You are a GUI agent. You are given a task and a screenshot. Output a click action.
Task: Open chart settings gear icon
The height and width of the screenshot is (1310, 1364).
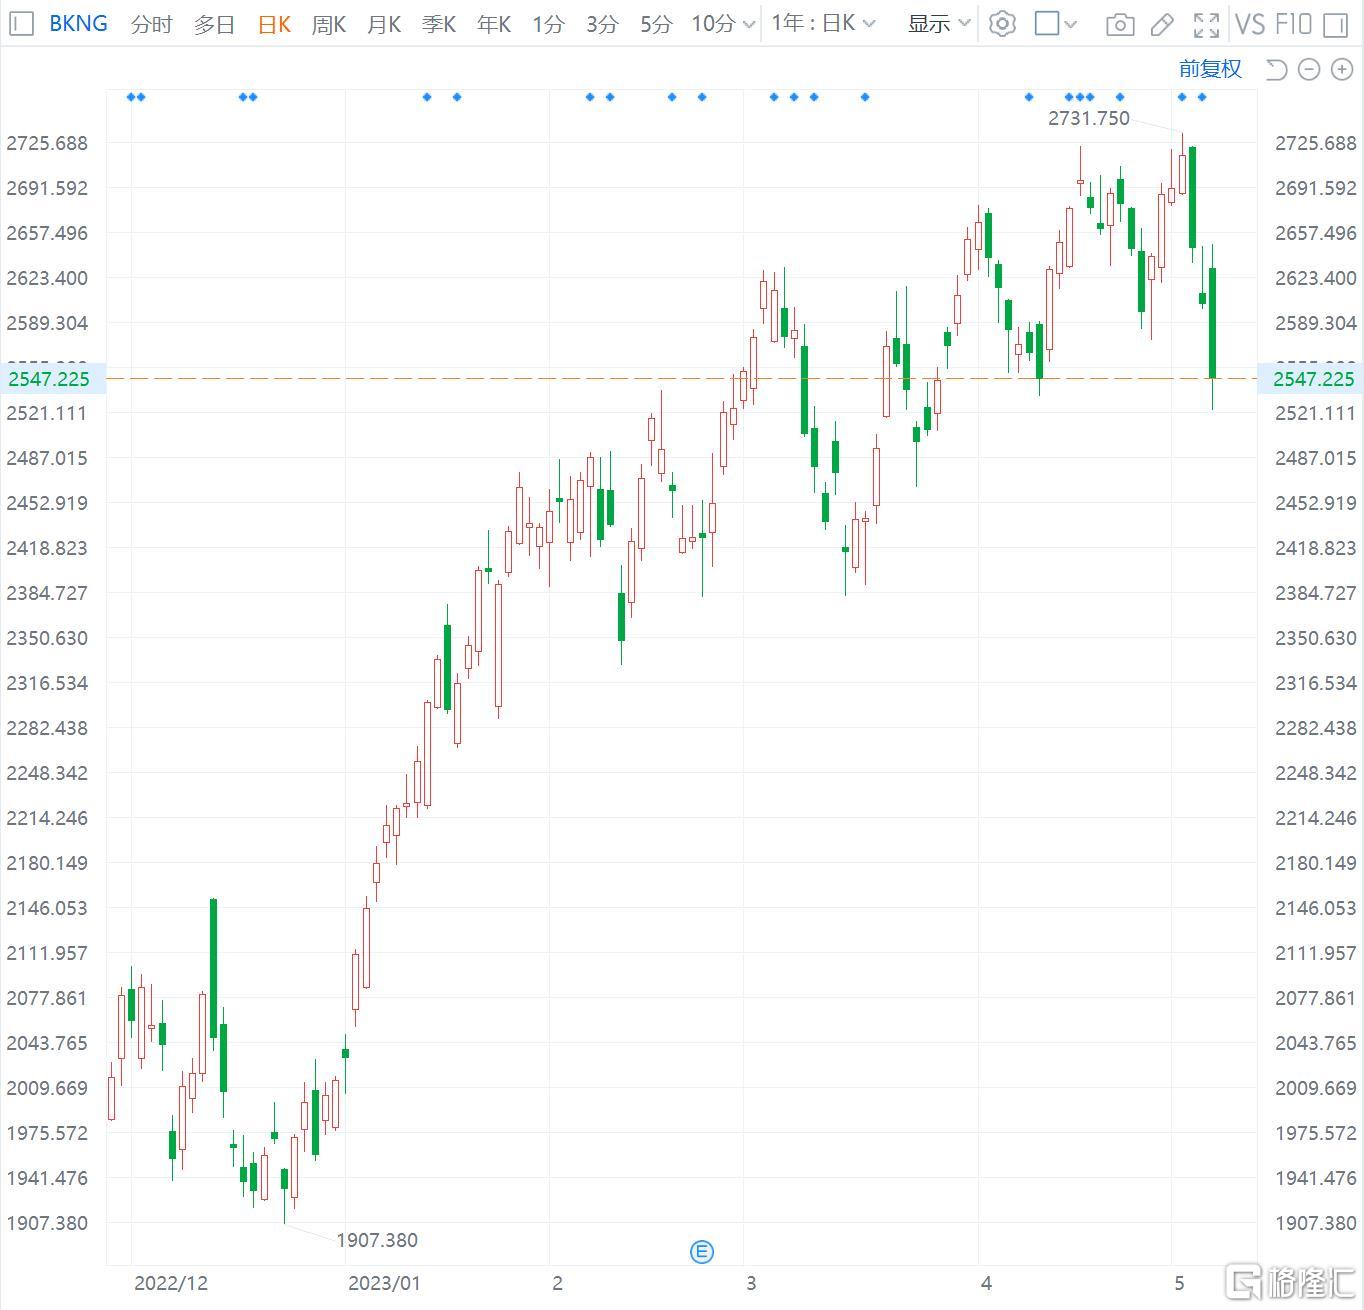pos(1002,24)
